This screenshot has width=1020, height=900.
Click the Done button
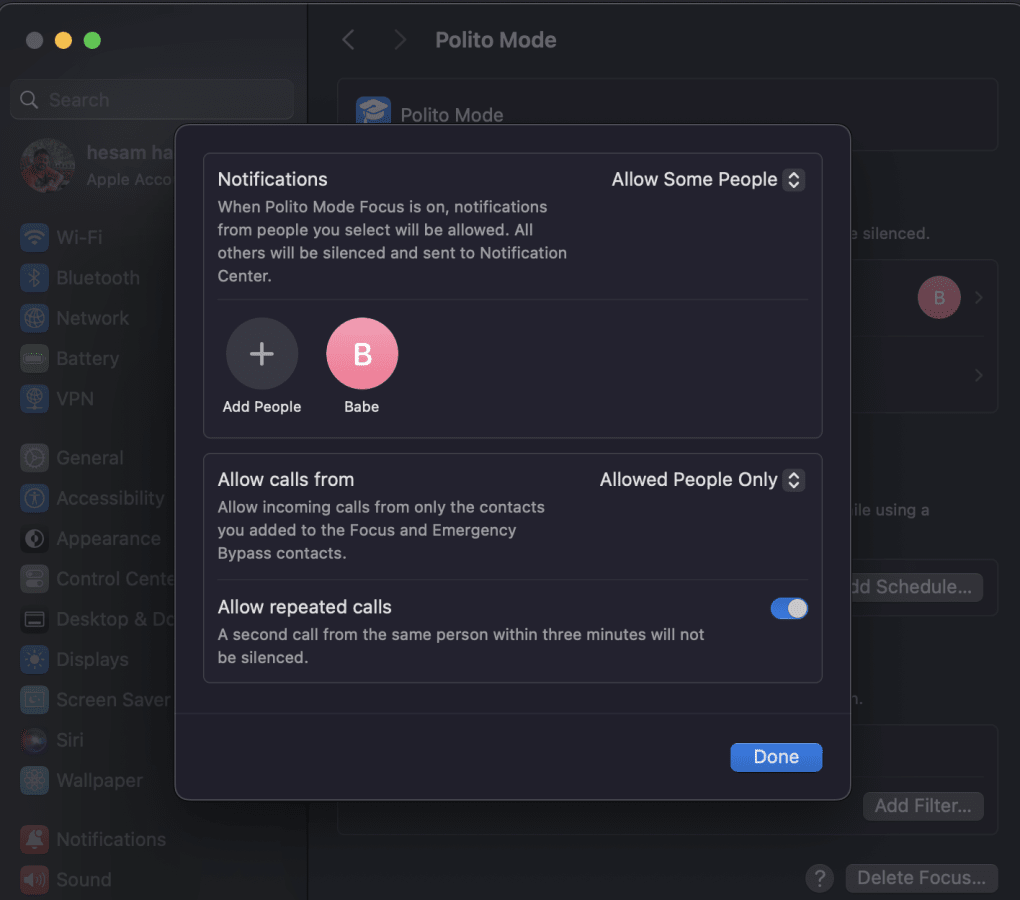coord(776,757)
